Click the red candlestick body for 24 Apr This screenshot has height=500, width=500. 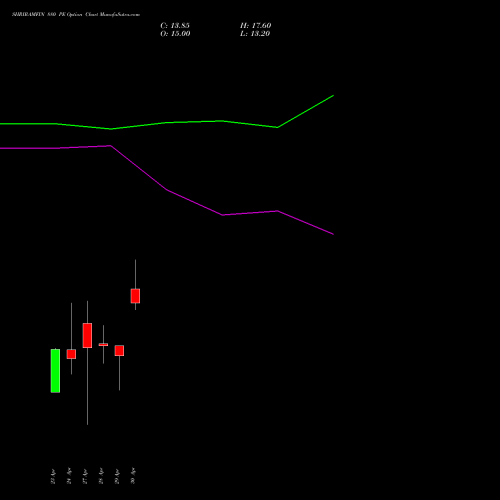coord(71,354)
